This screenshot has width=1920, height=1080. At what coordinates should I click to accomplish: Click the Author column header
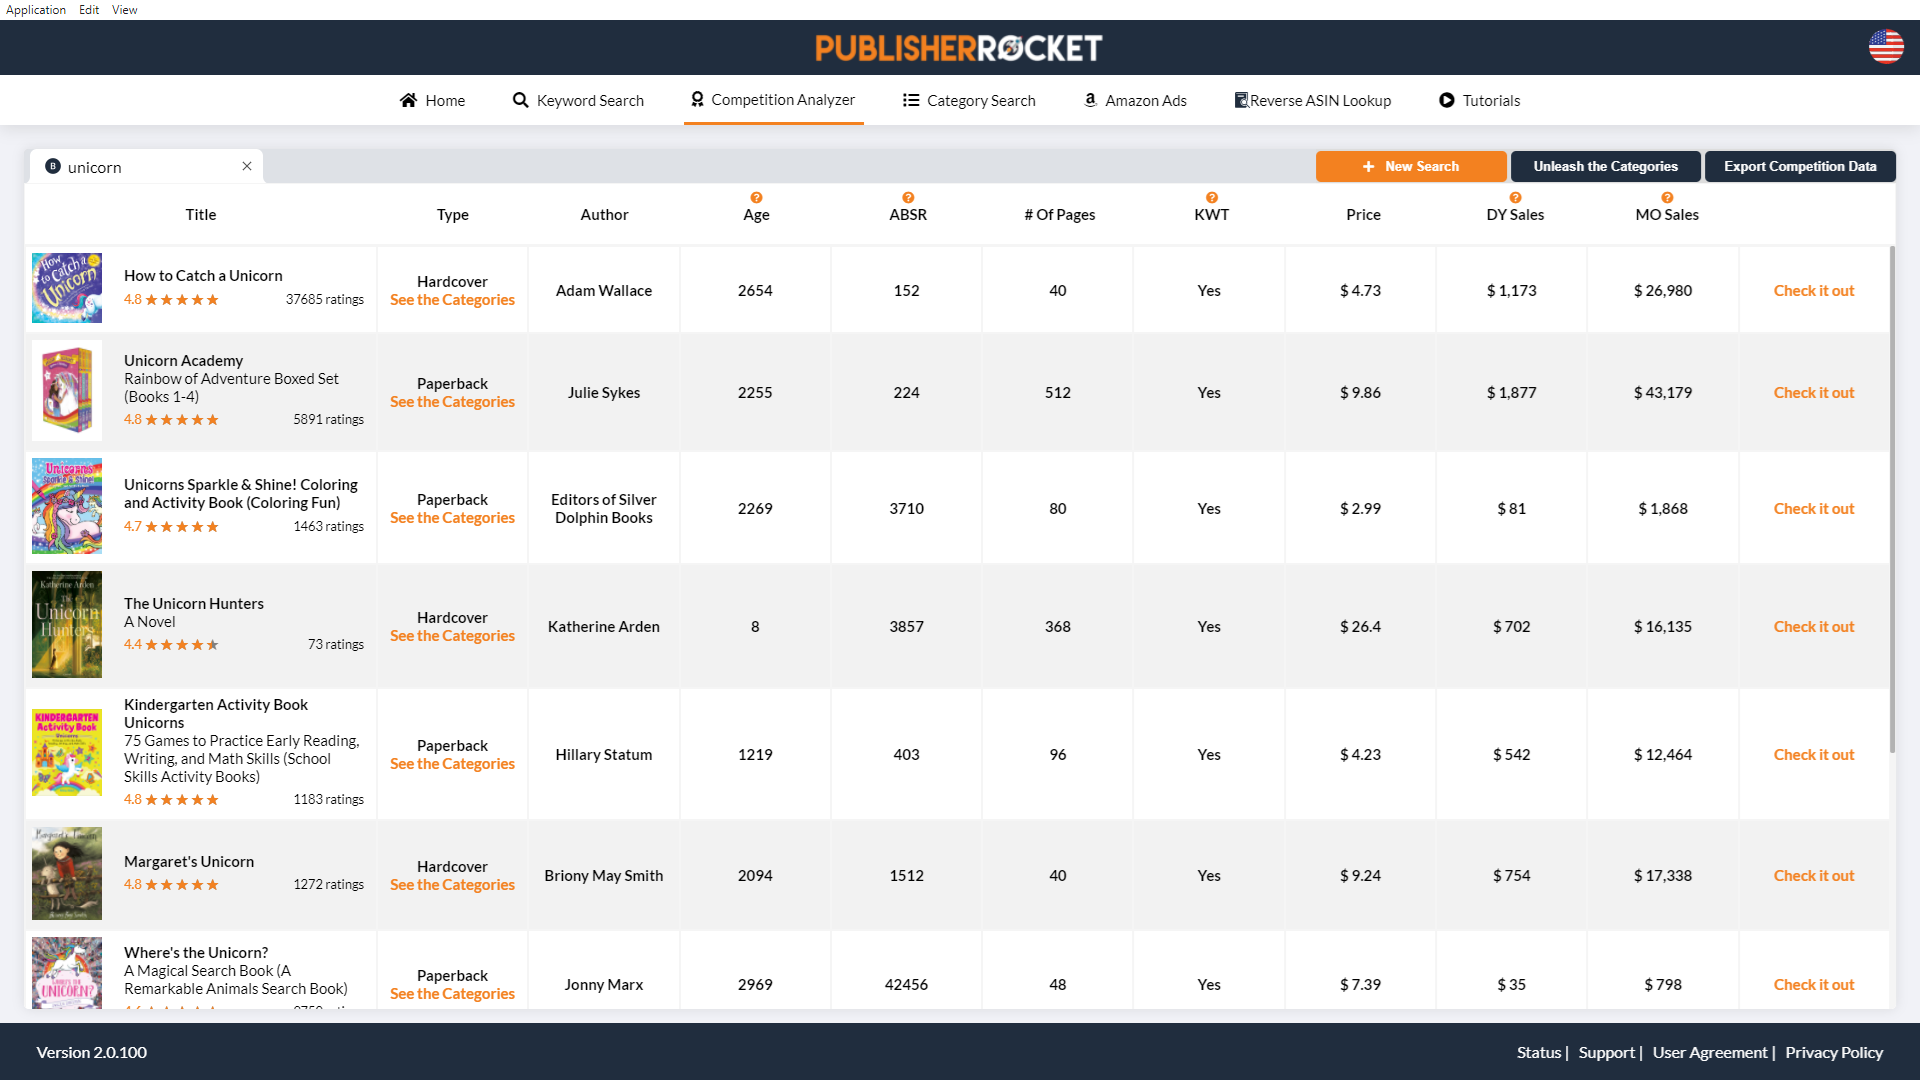(604, 215)
